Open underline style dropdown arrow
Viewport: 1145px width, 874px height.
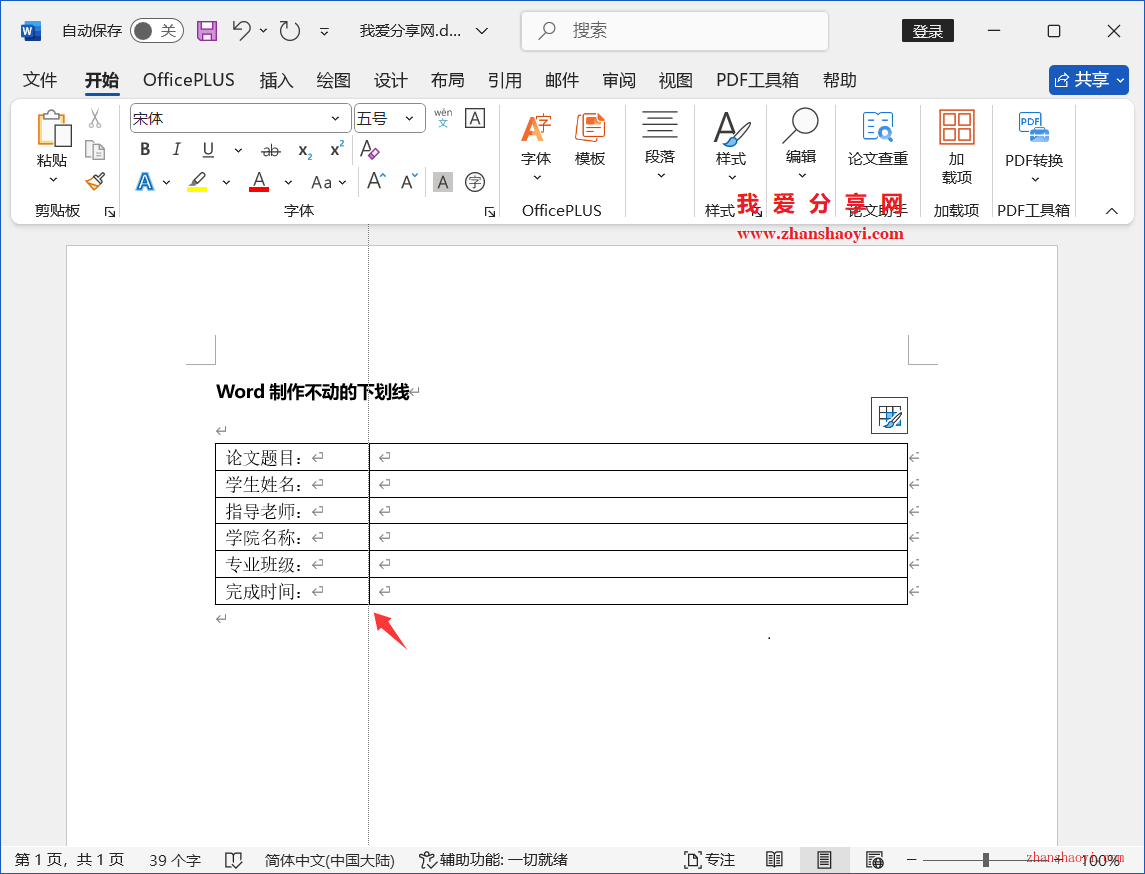pyautogui.click(x=238, y=150)
